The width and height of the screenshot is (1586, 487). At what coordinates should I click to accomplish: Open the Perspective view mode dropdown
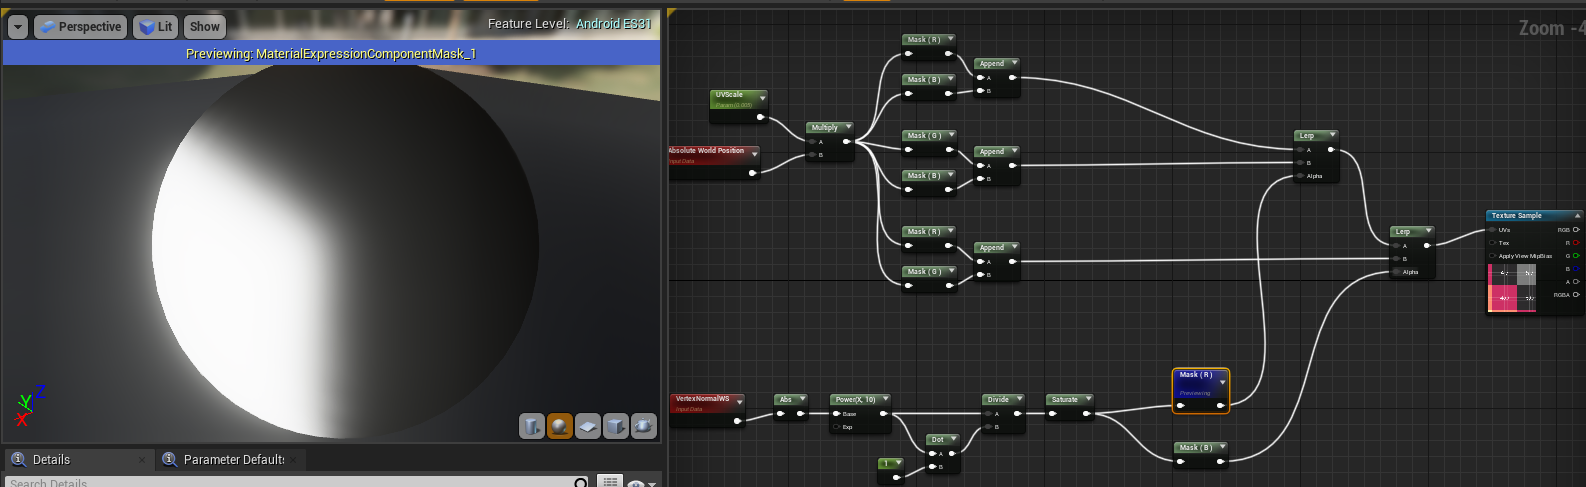(81, 27)
